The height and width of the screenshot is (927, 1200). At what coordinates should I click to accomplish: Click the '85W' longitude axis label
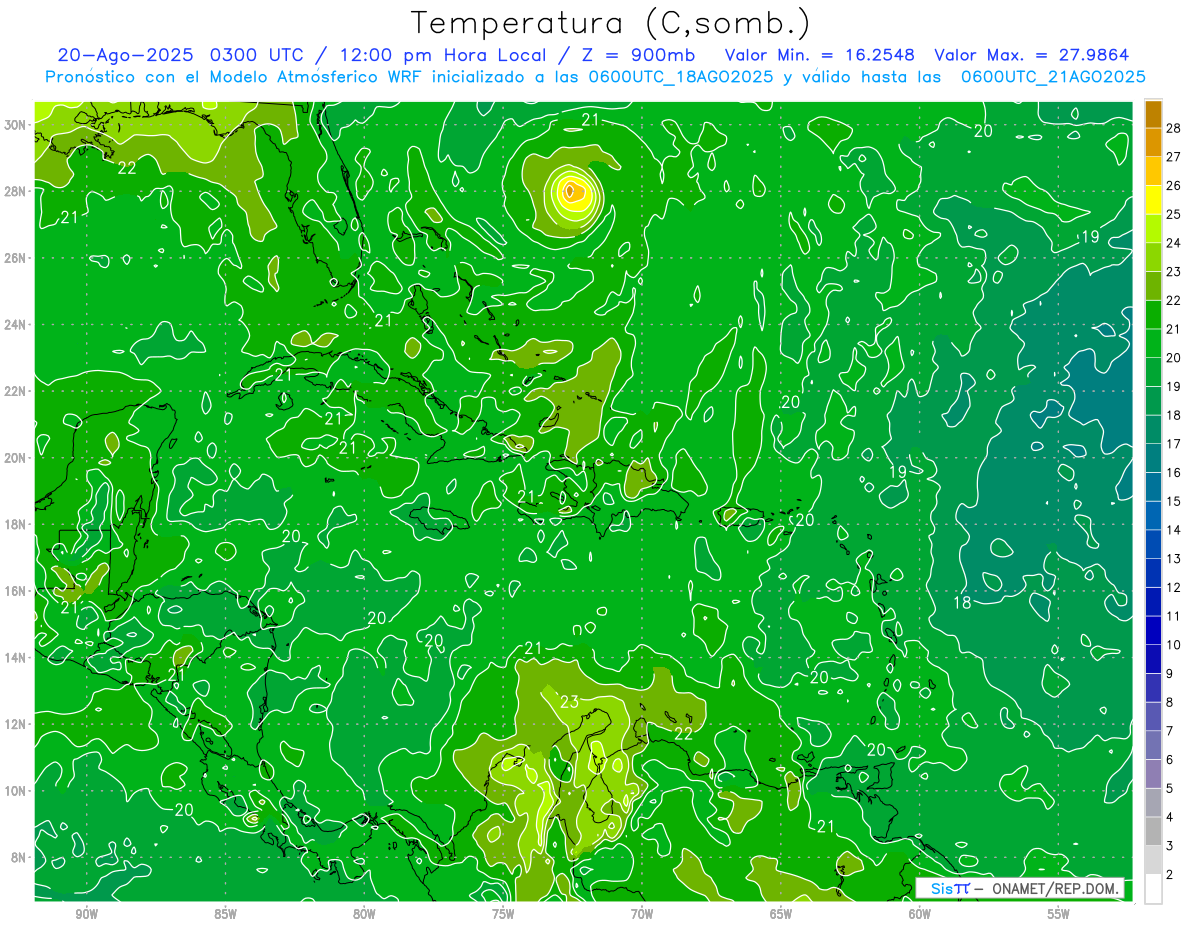coord(226,914)
